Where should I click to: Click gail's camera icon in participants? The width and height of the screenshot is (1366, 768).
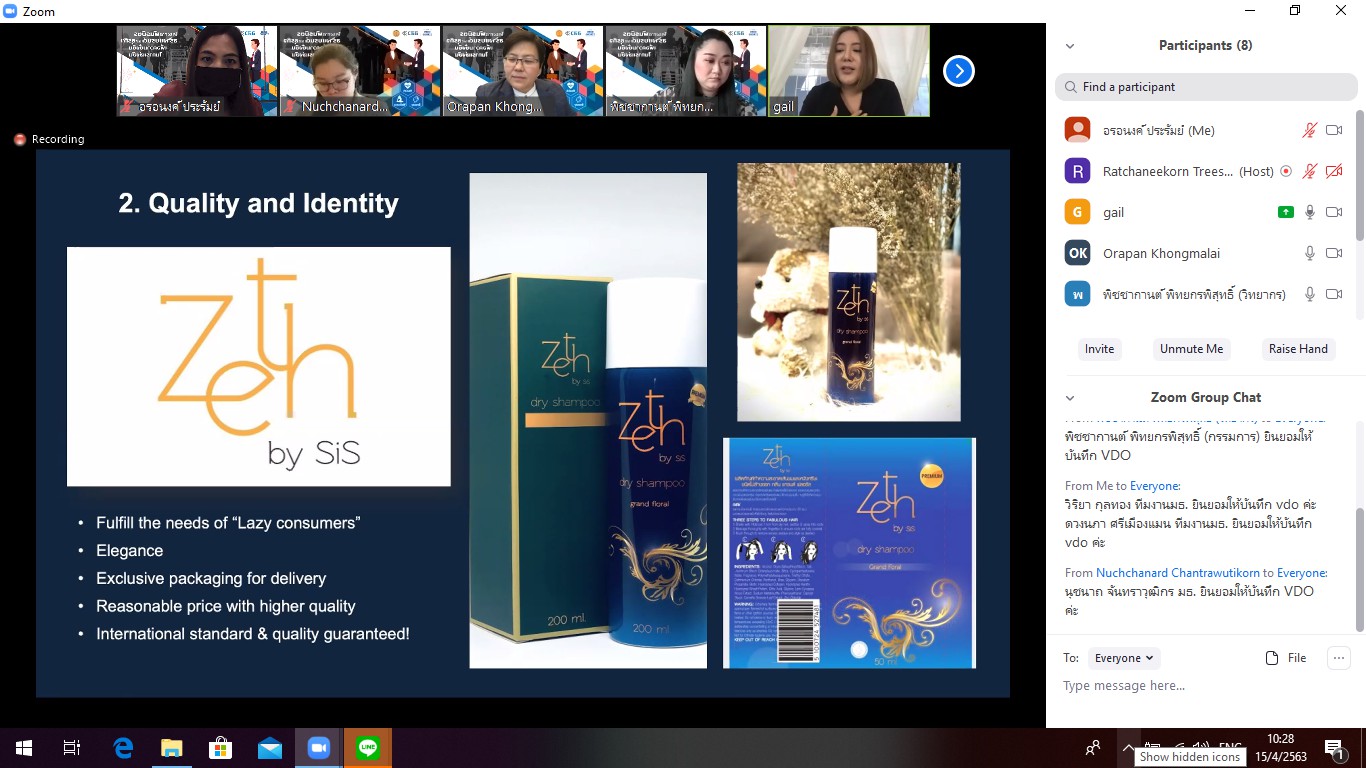pos(1334,212)
